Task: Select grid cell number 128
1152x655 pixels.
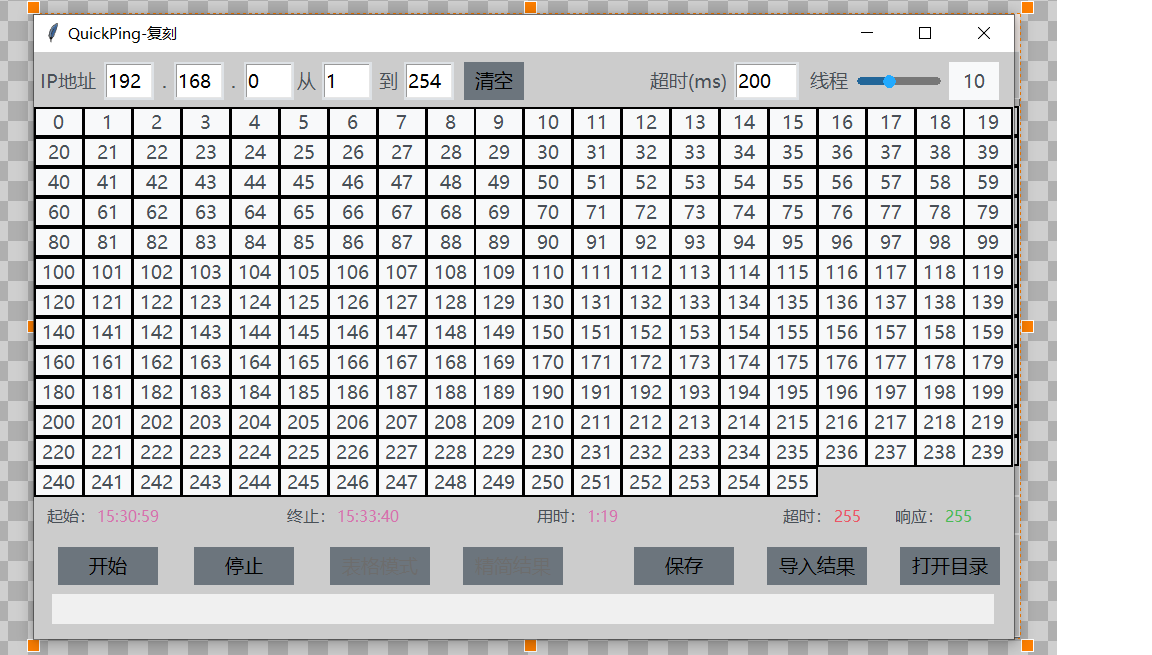Action: (450, 302)
